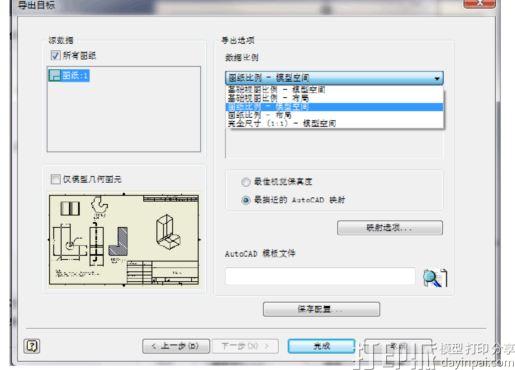Select the 图纸:1 sheet in the source list
The height and width of the screenshot is (370, 515).
coord(69,75)
